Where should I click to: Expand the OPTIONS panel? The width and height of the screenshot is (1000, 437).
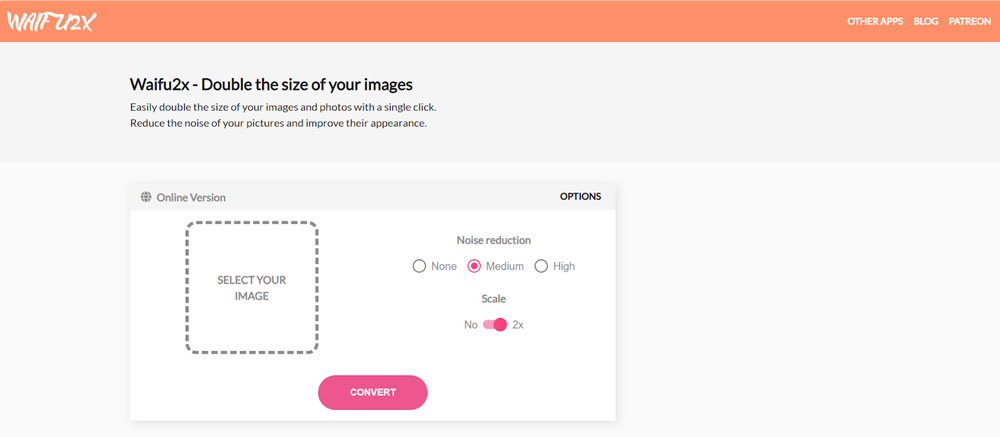580,196
